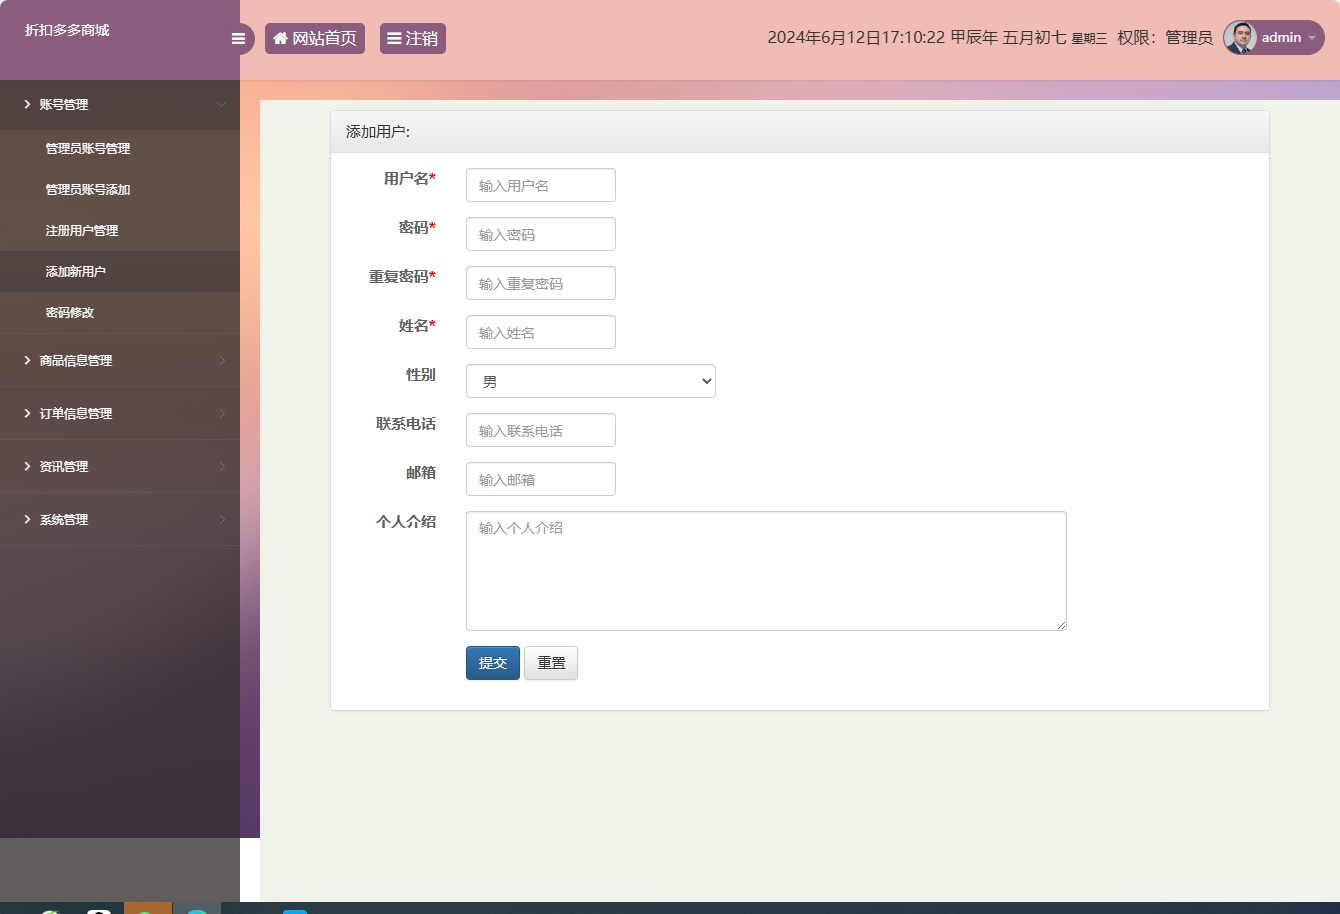
Task: Click the sidebar hamburger collapse icon
Action: point(238,38)
